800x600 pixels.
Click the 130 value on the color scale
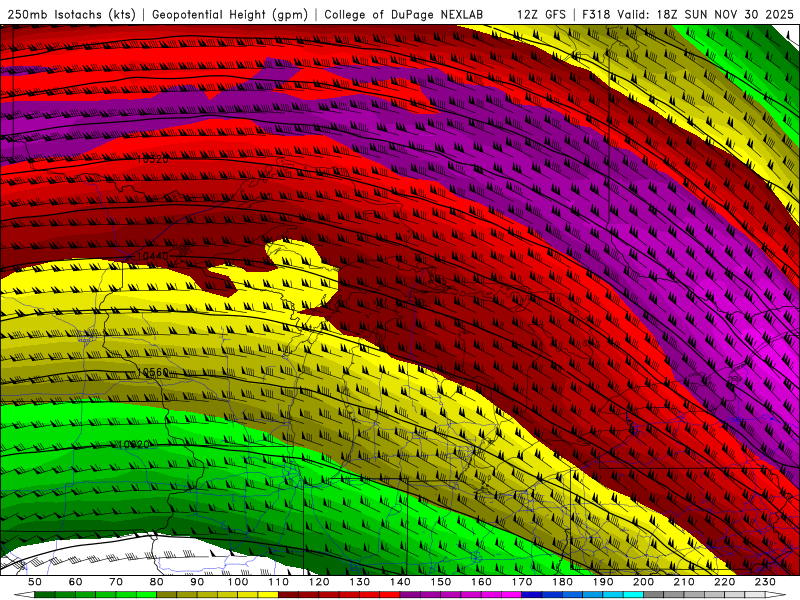pos(360,582)
